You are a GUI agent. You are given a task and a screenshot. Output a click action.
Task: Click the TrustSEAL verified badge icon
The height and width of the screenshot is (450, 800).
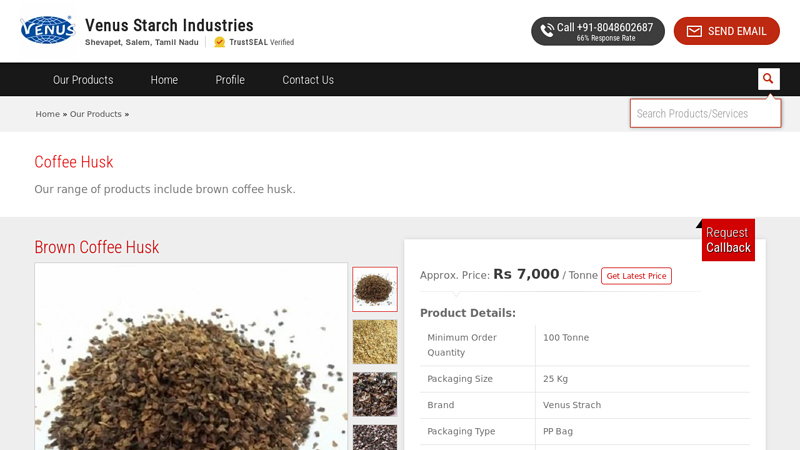click(219, 42)
